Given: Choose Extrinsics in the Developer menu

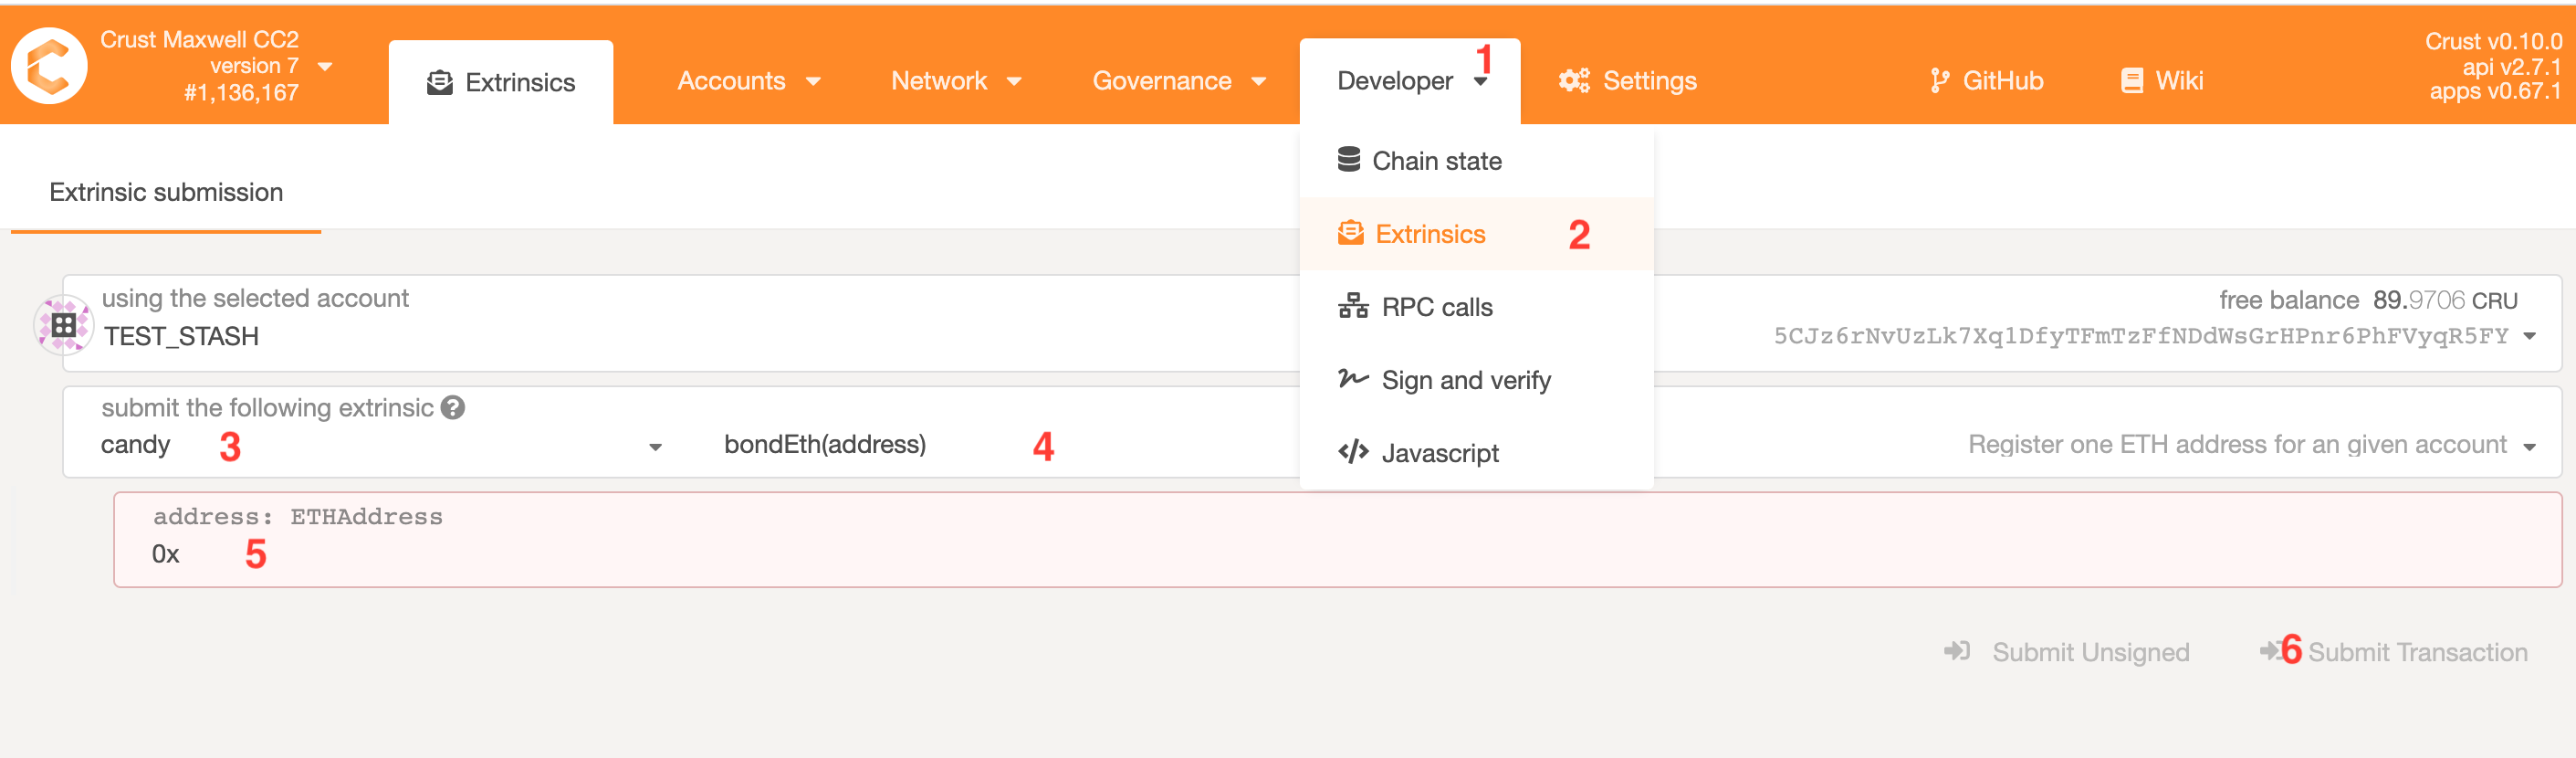Looking at the screenshot, I should coord(1430,234).
